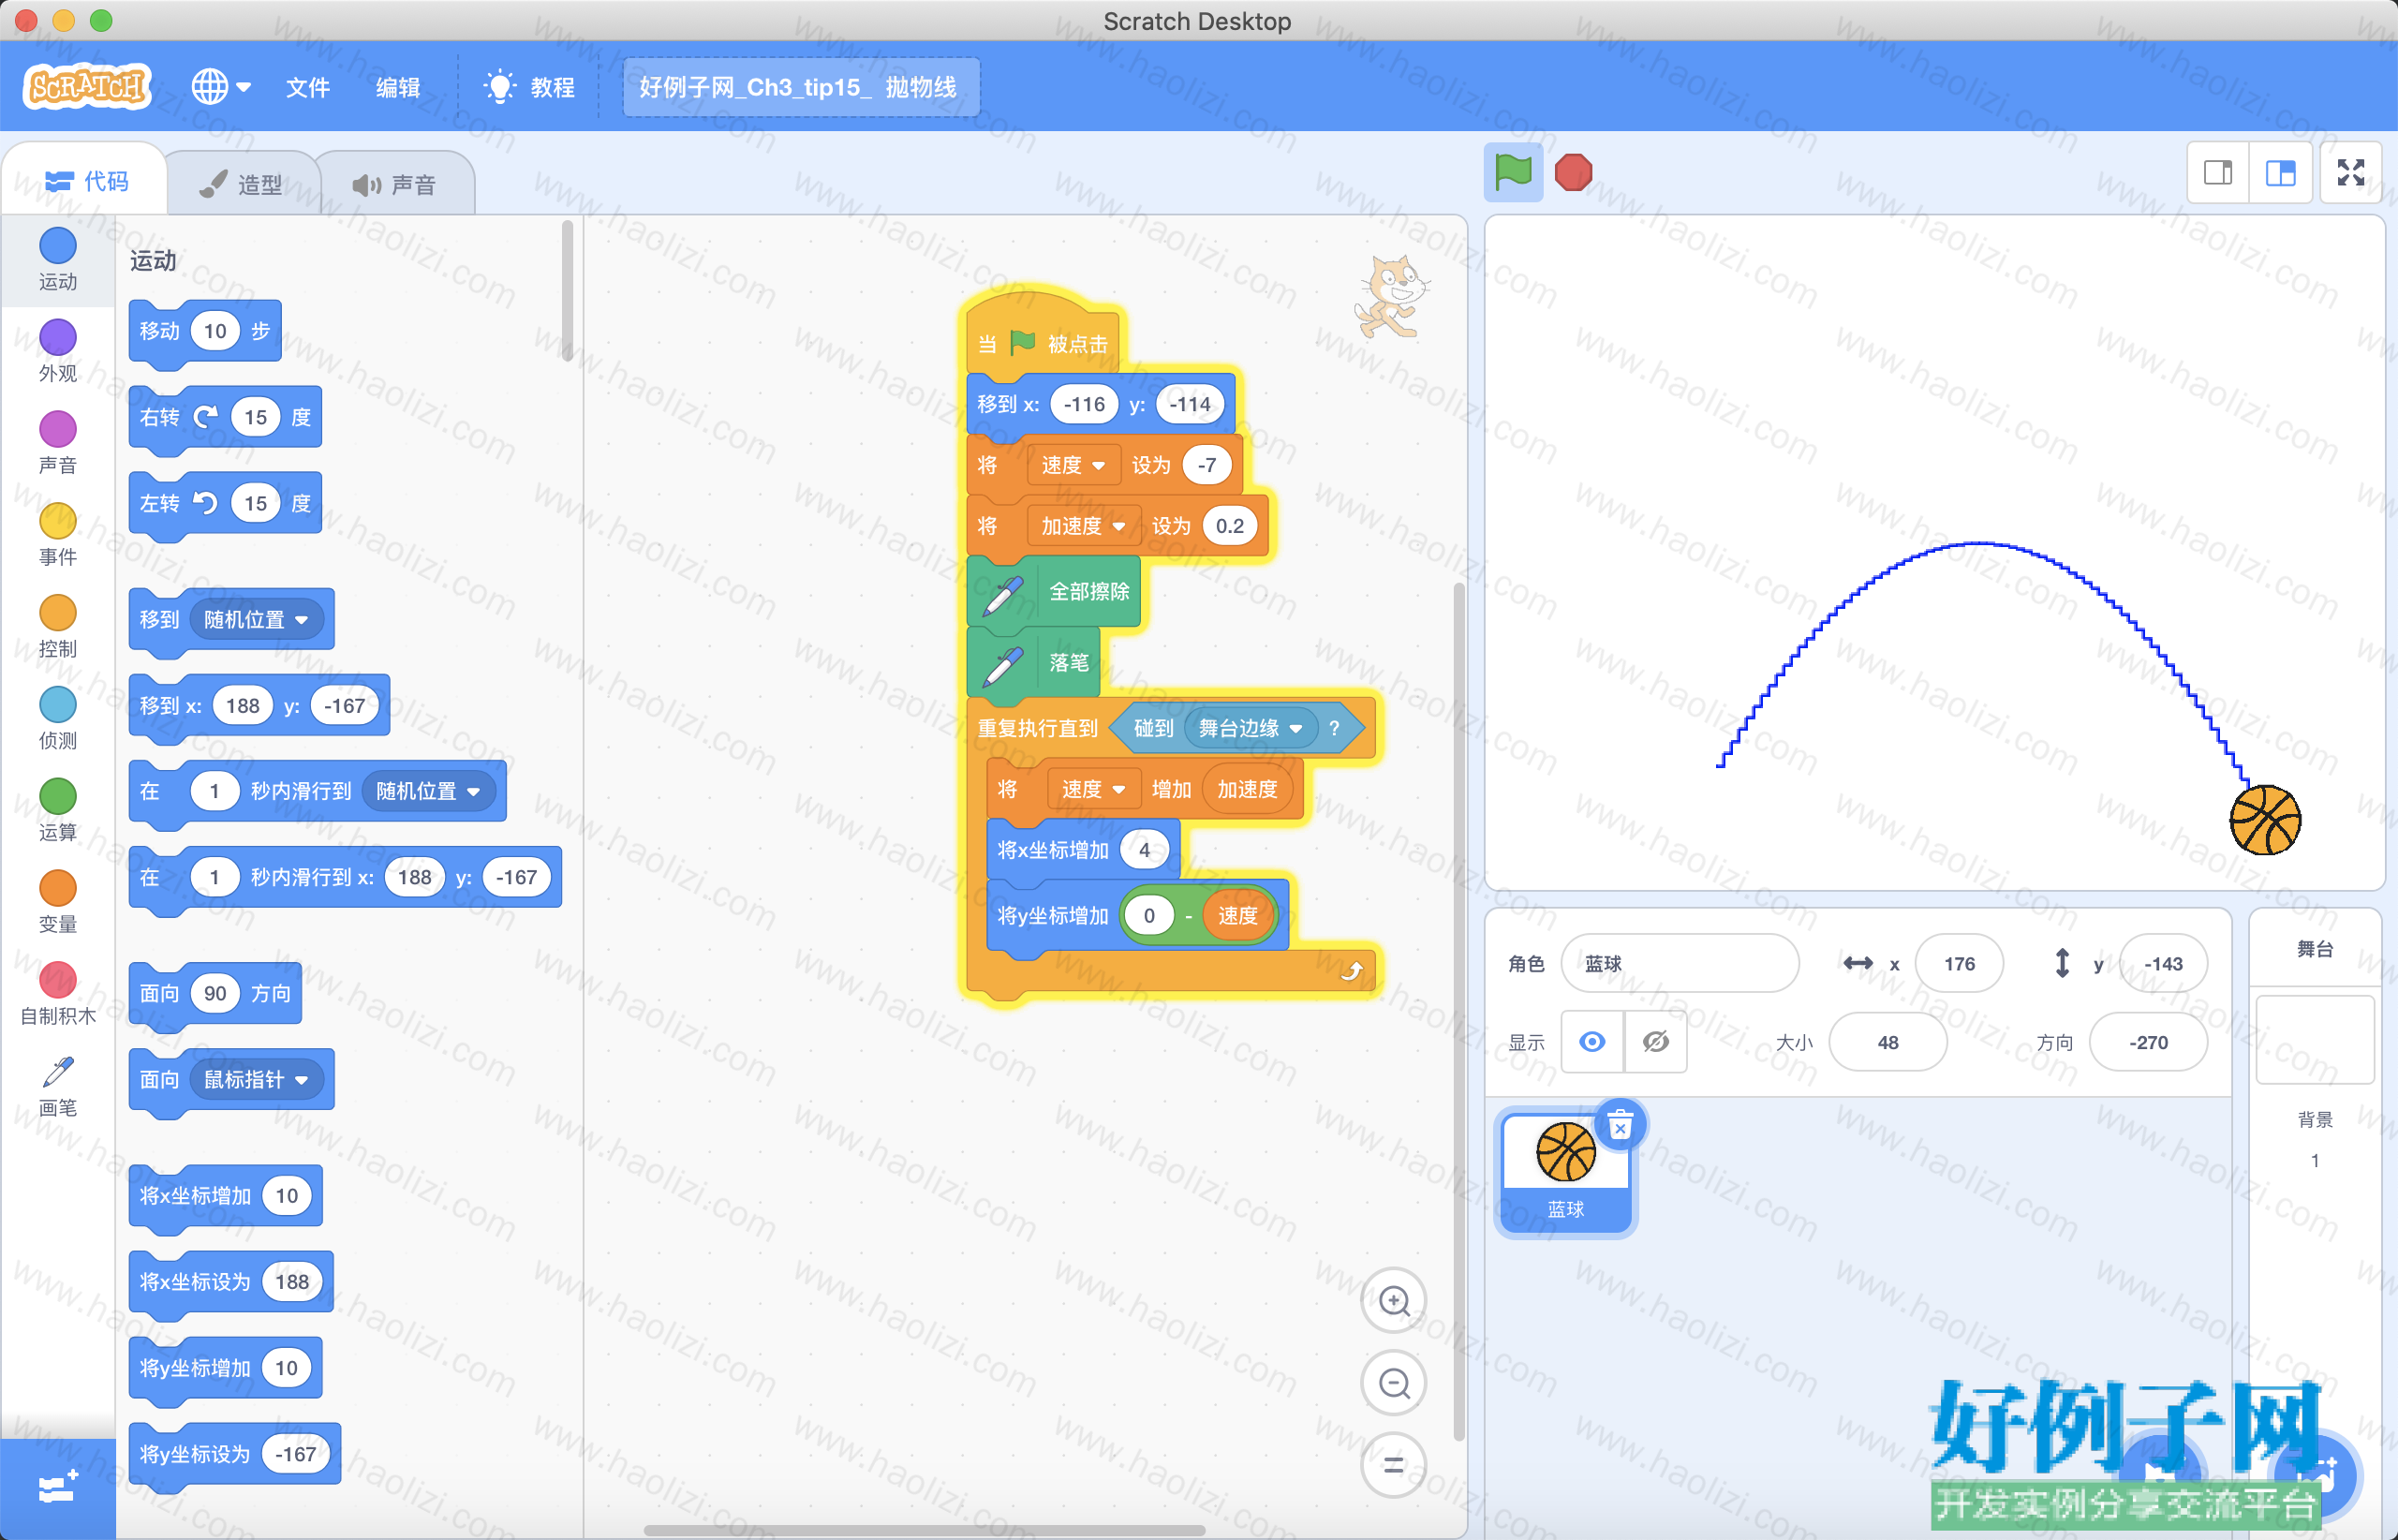Select the 外观 (Looks) category circle
Image resolution: width=2398 pixels, height=1540 pixels.
point(58,338)
